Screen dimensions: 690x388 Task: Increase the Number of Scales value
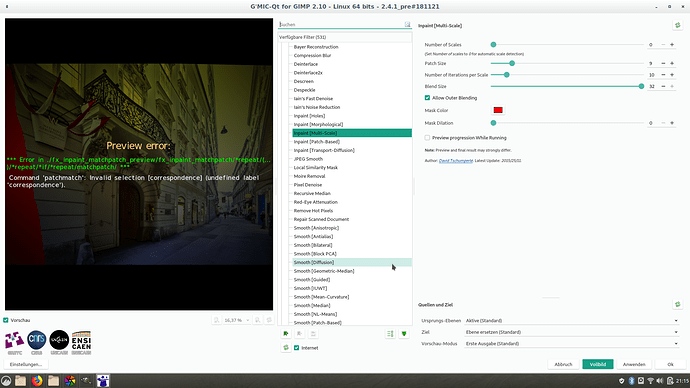(x=672, y=44)
